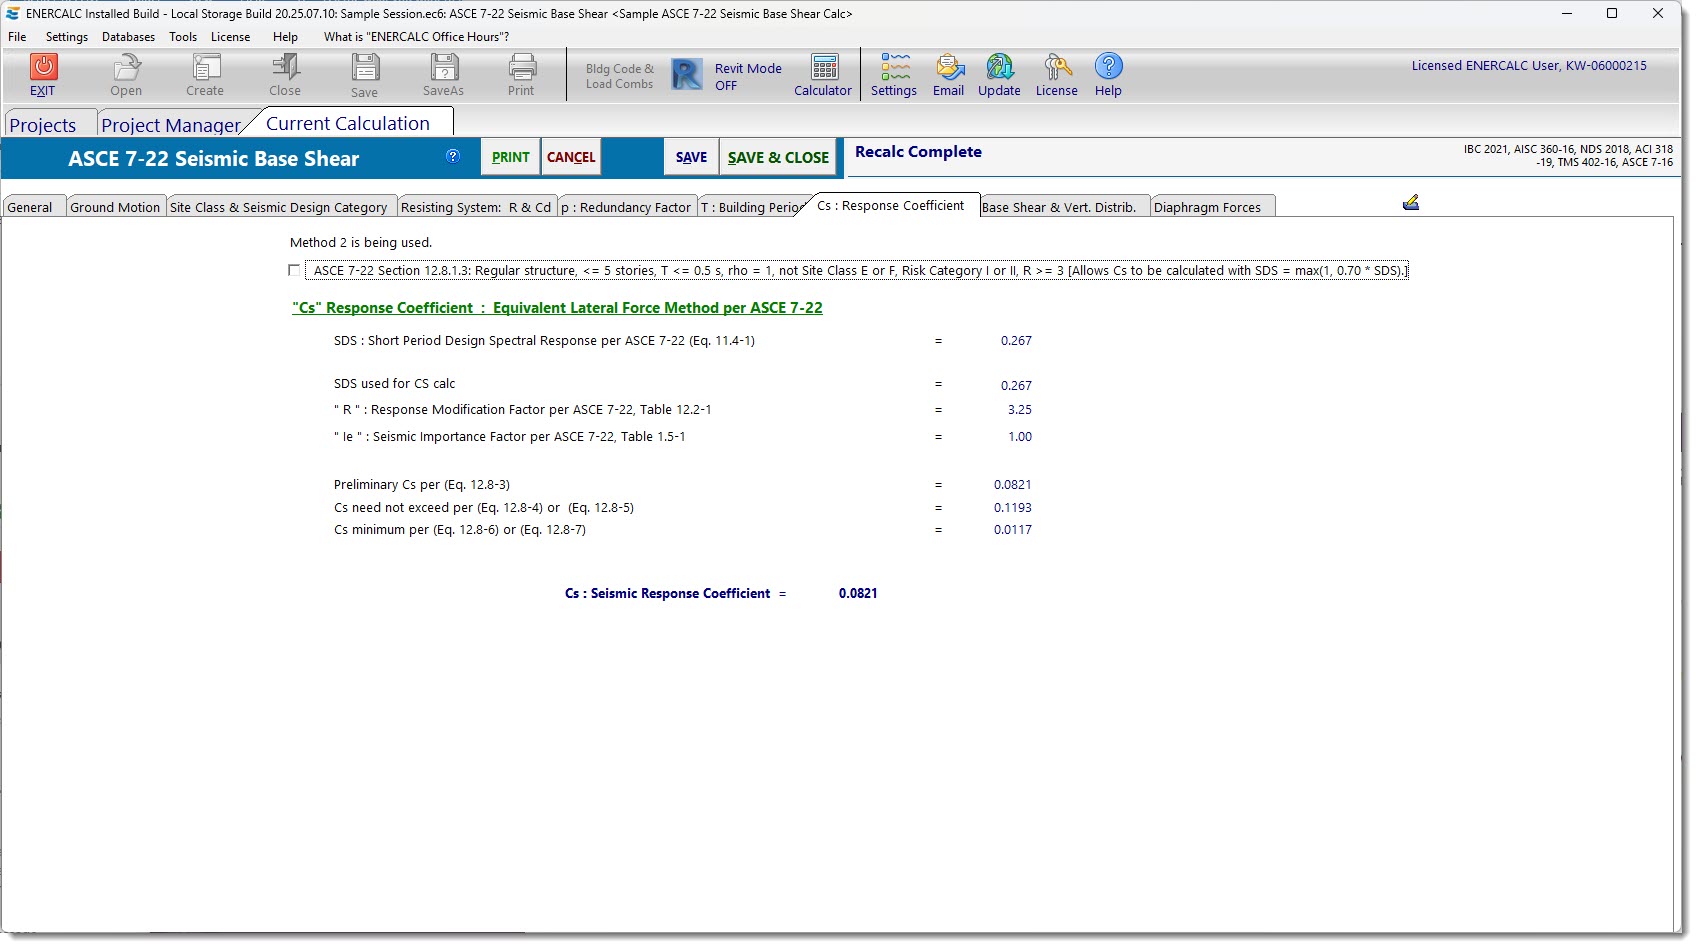Switch to the Ground Motion tab

point(115,207)
